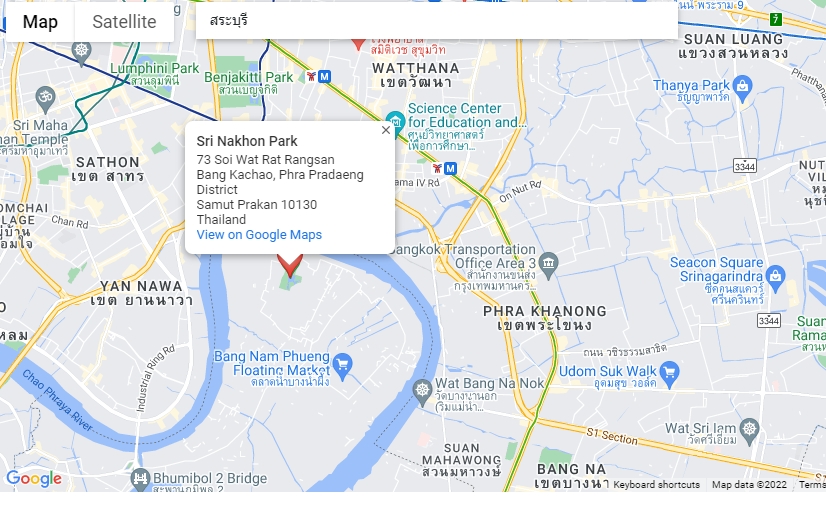Click the Benjakitti Park label
Viewport: 826px width, 507px height.
point(248,77)
